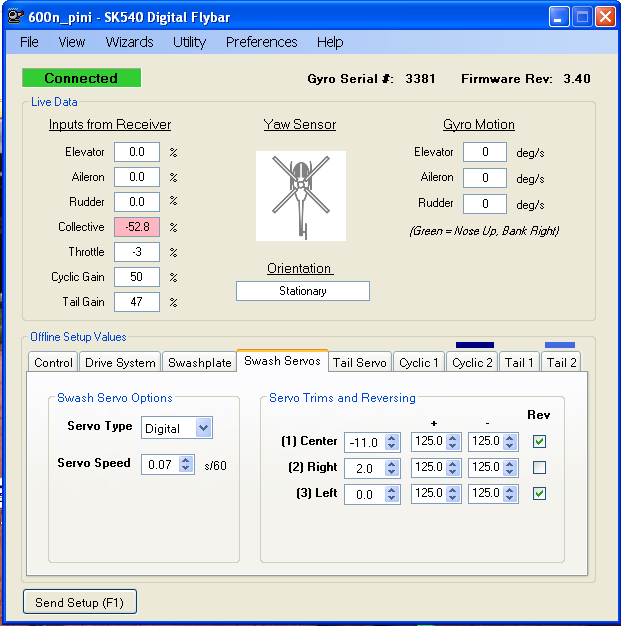621x626 pixels.
Task: Open the Cyclic 2 tab
Action: coord(472,363)
